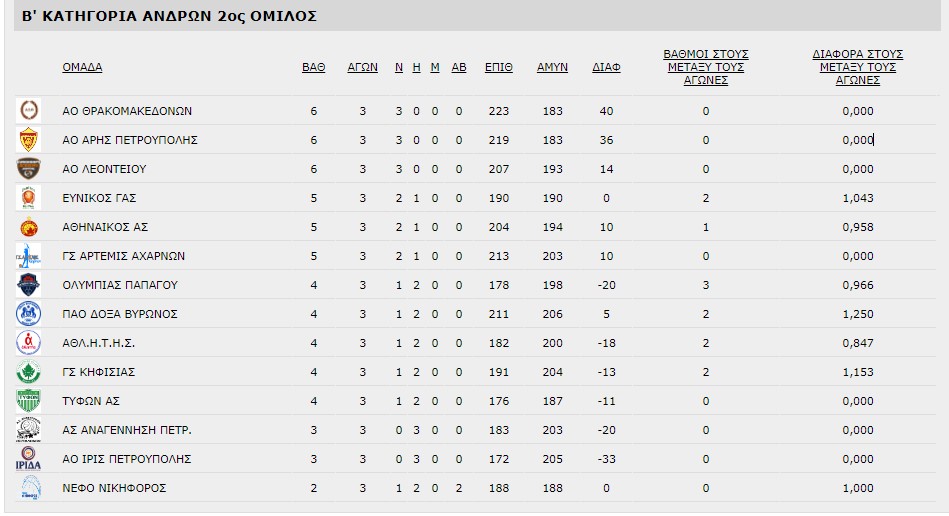
Task: Sort table by ΟΜΑΔΑ column header
Action: coord(82,67)
